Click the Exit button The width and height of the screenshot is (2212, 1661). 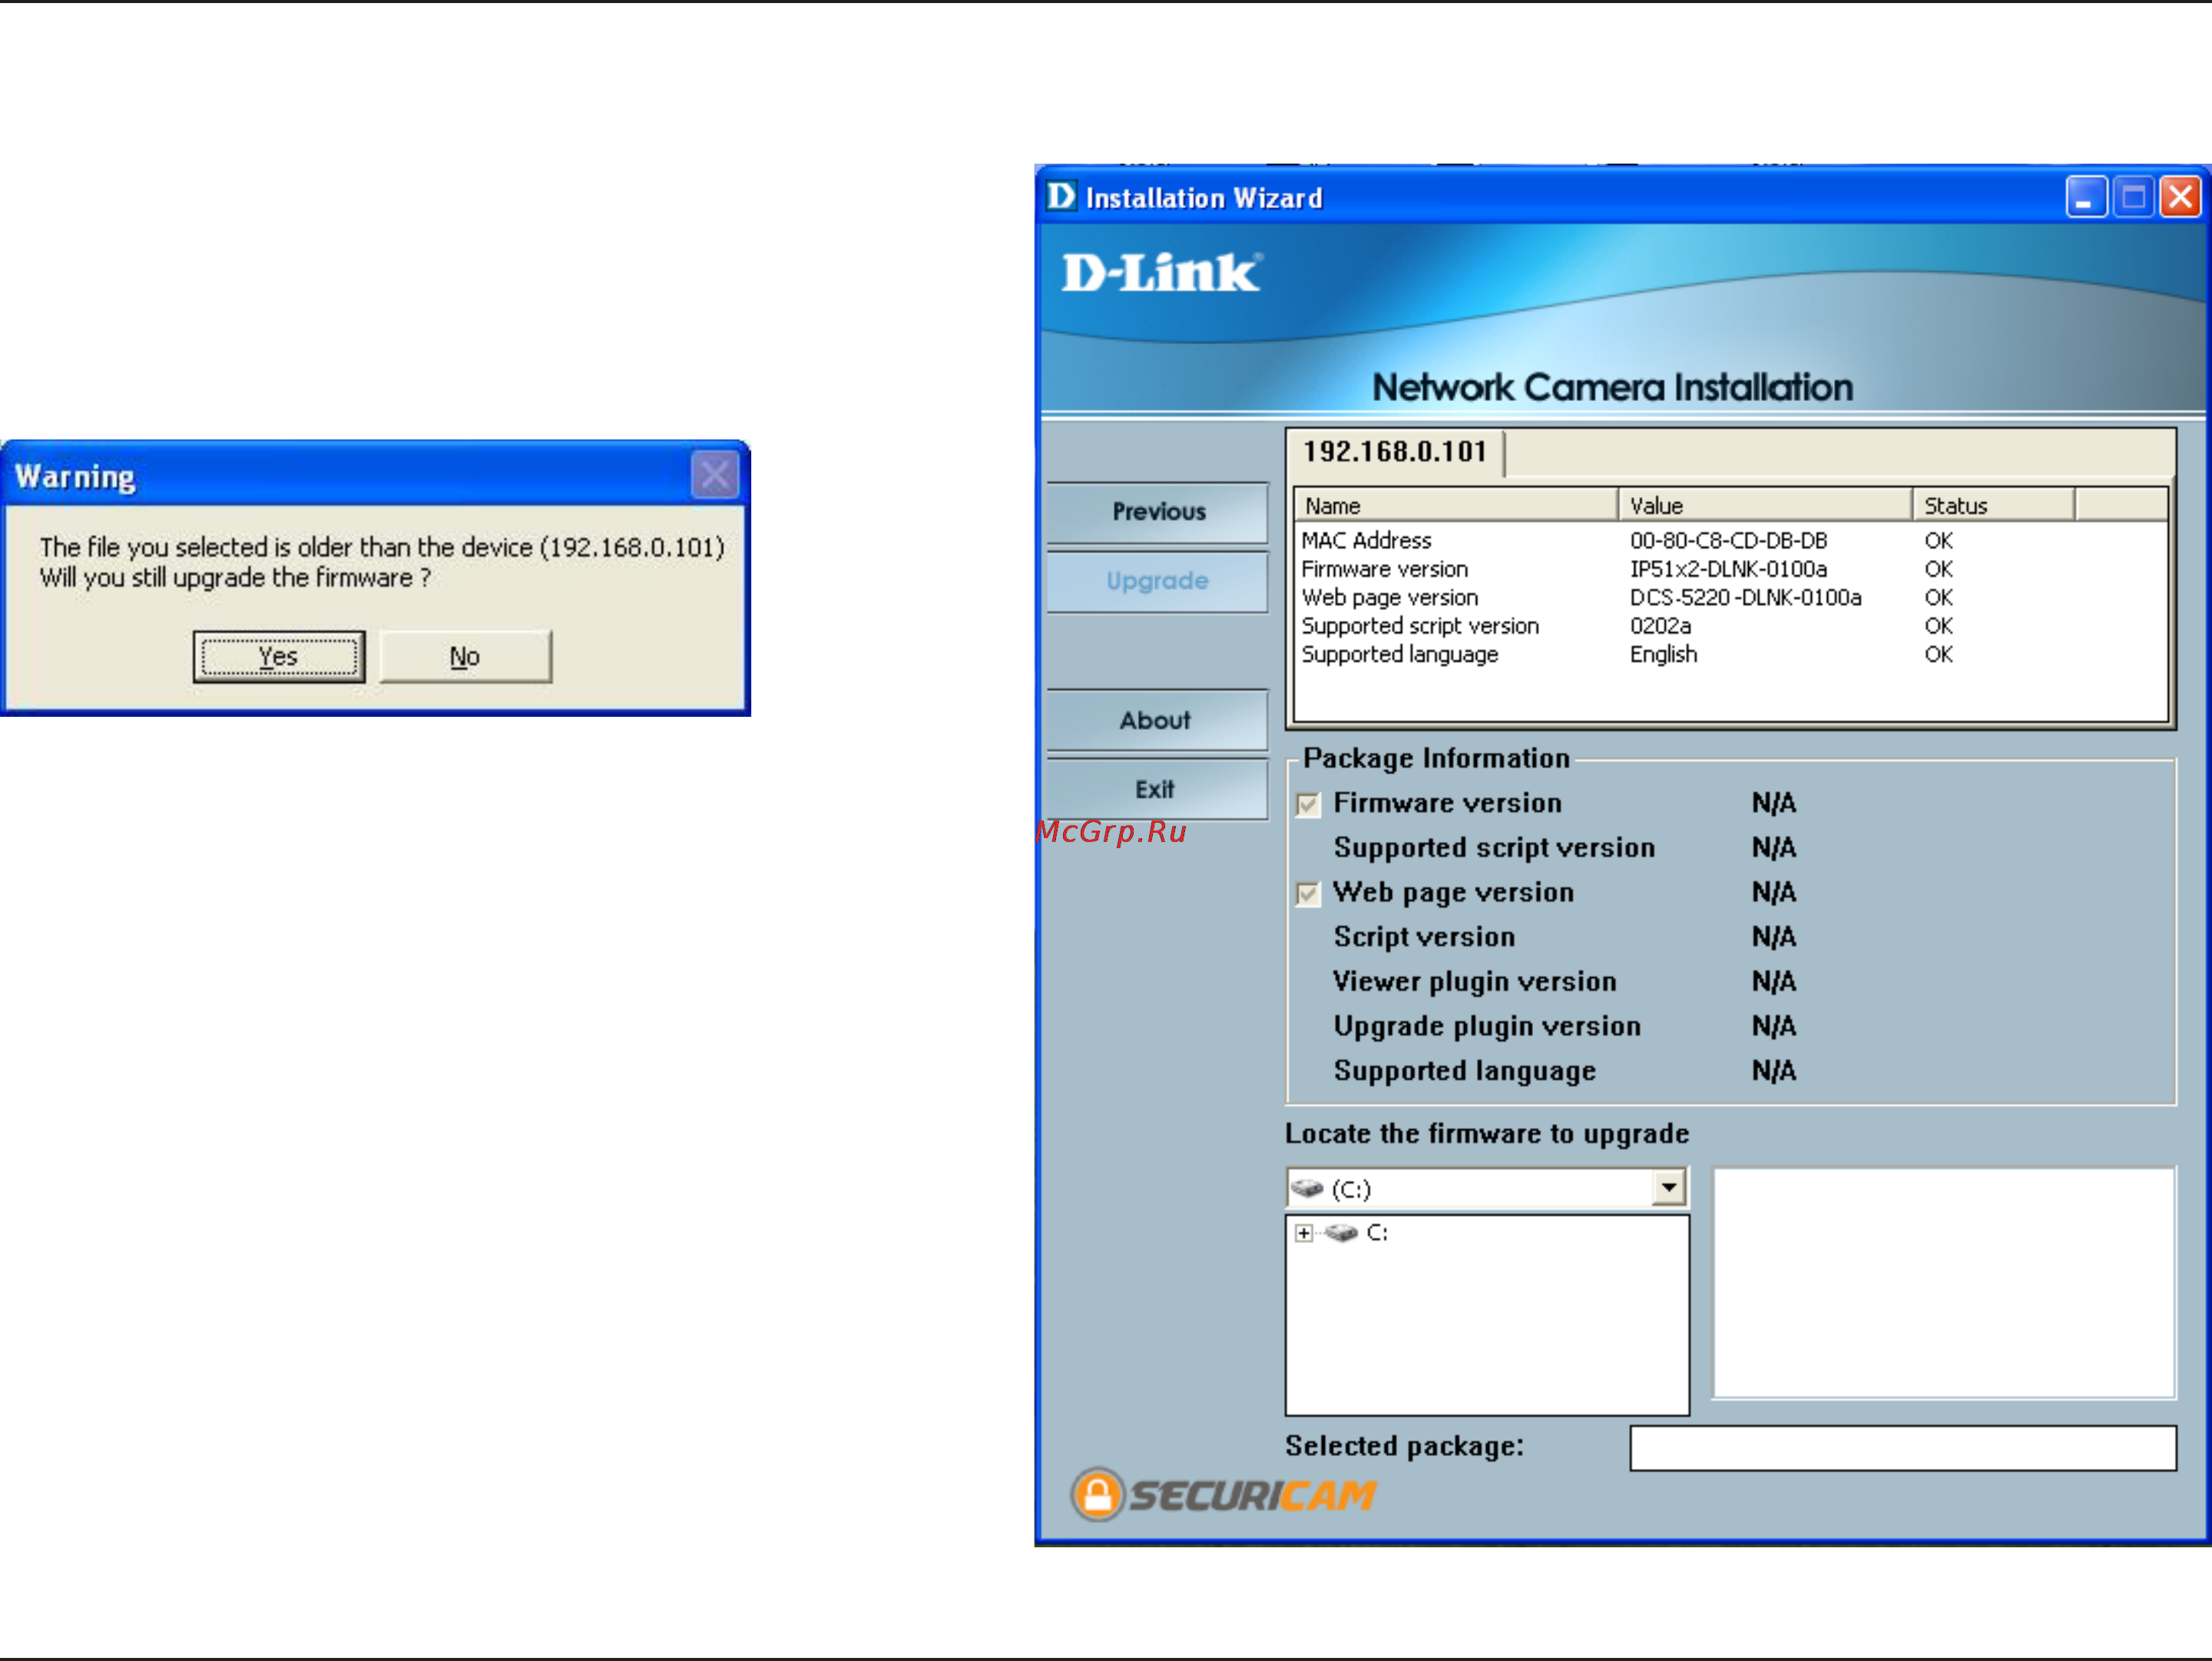(1158, 789)
